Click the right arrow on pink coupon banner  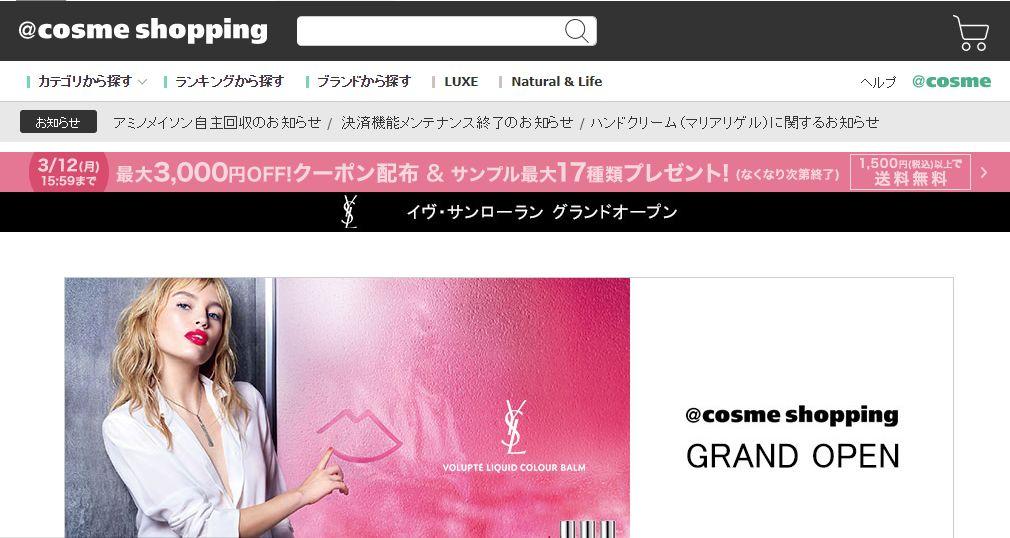pos(984,172)
